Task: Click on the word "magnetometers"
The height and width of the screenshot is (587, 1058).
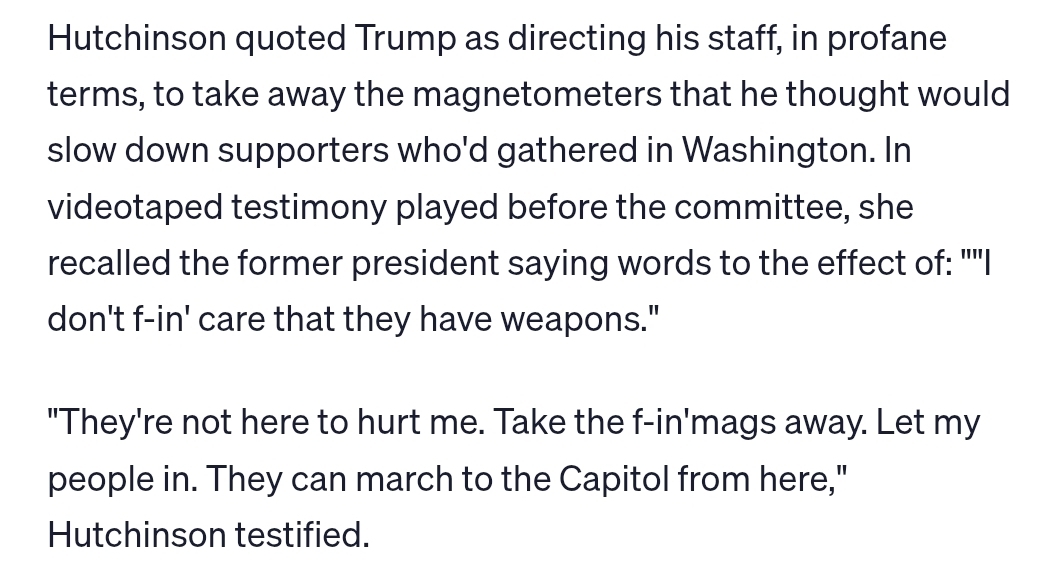Action: pos(536,94)
